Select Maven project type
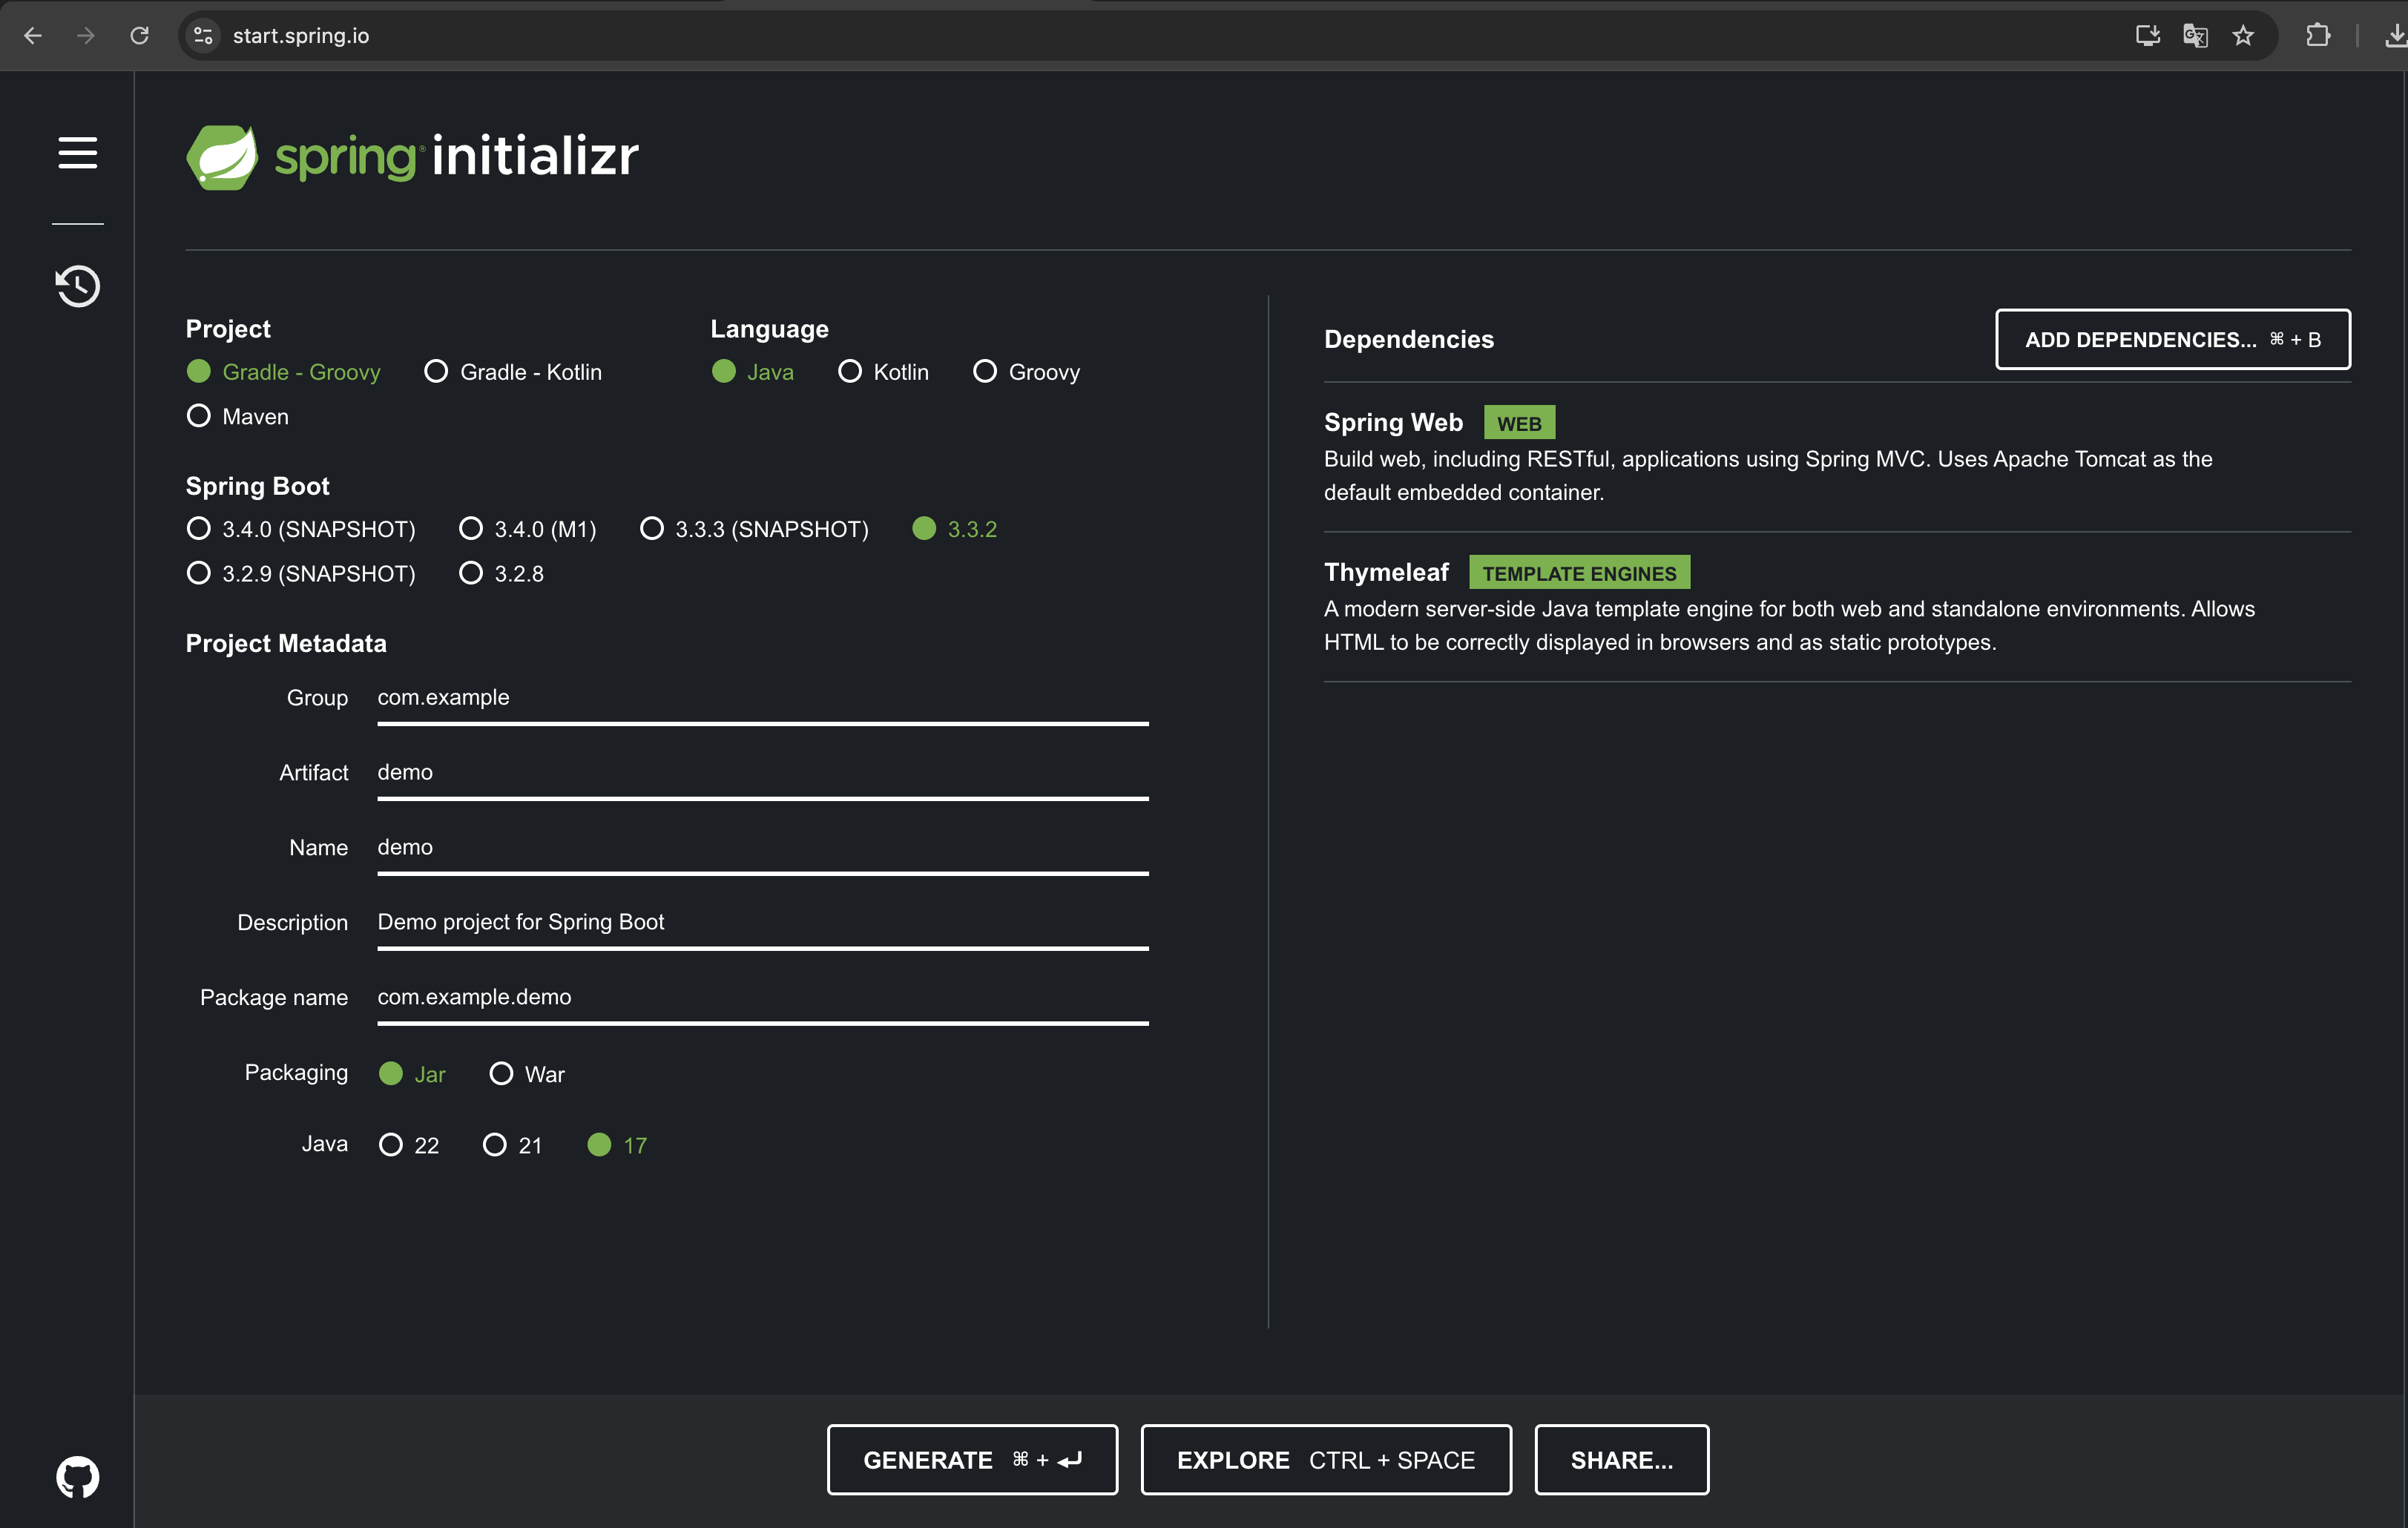Screen dimensions: 2408x1528 [199, 416]
